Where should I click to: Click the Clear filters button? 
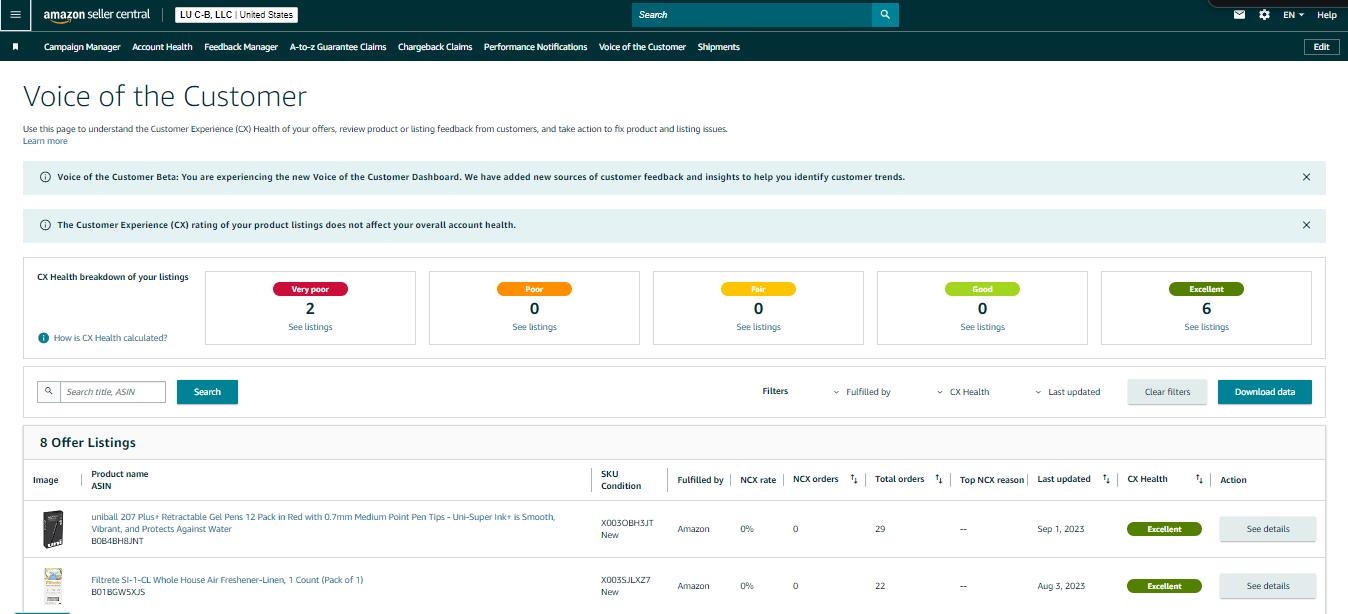tap(1168, 392)
